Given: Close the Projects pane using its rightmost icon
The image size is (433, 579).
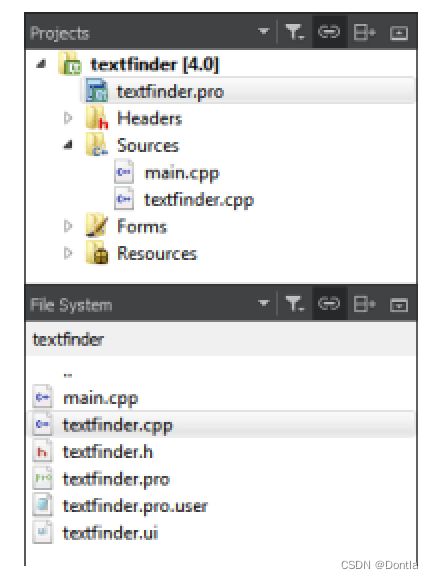Looking at the screenshot, I should coord(399,33).
